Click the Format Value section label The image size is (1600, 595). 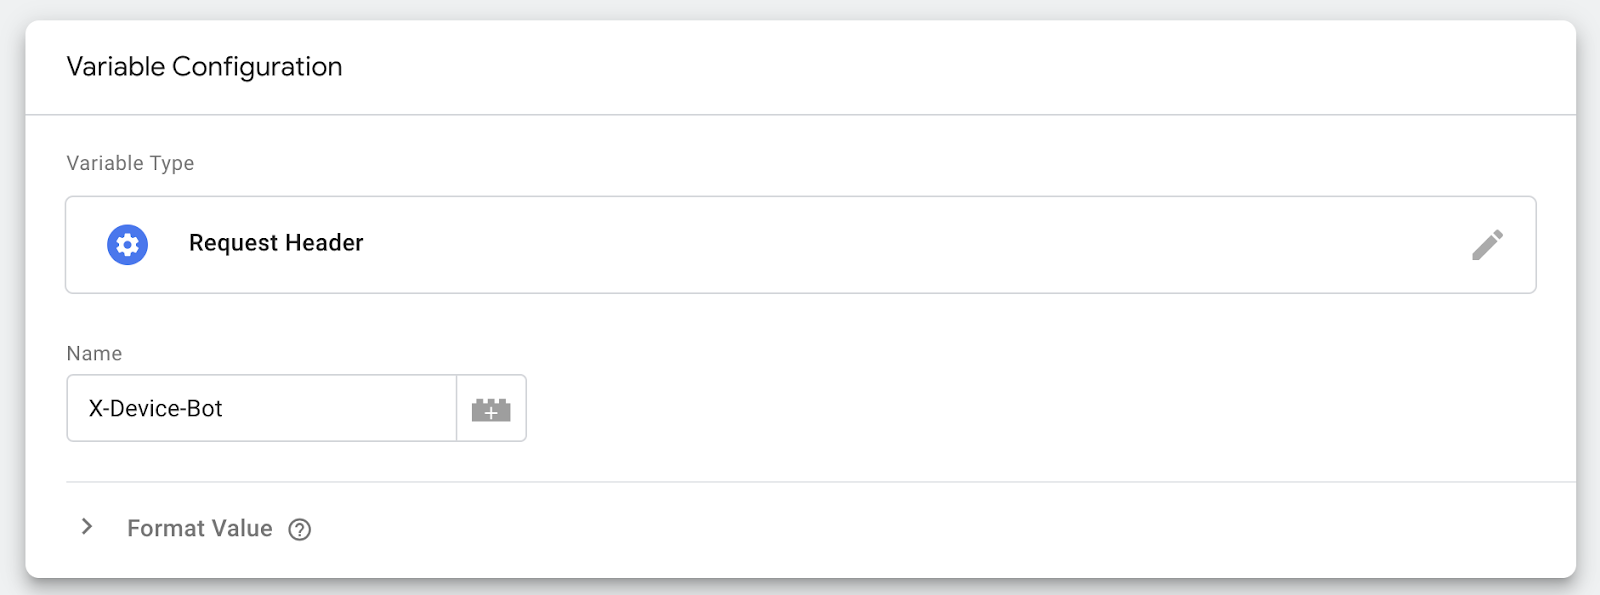(x=199, y=528)
